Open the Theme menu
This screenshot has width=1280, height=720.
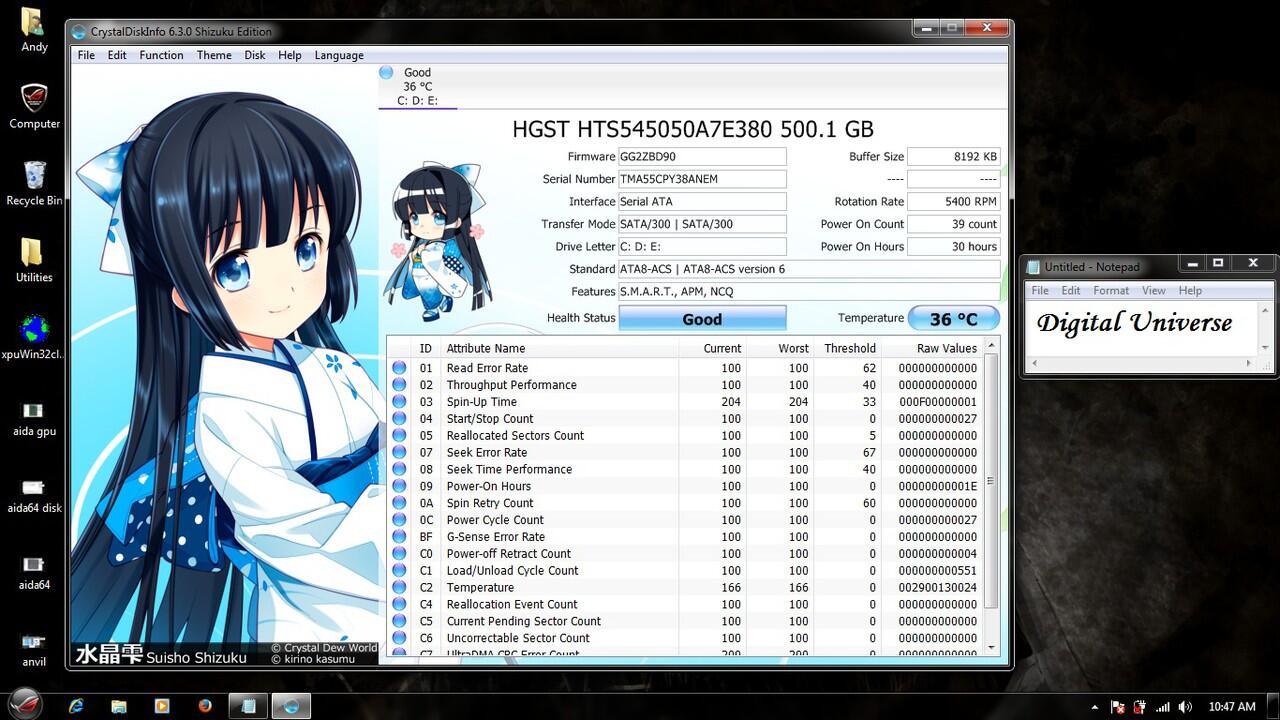pyautogui.click(x=214, y=55)
